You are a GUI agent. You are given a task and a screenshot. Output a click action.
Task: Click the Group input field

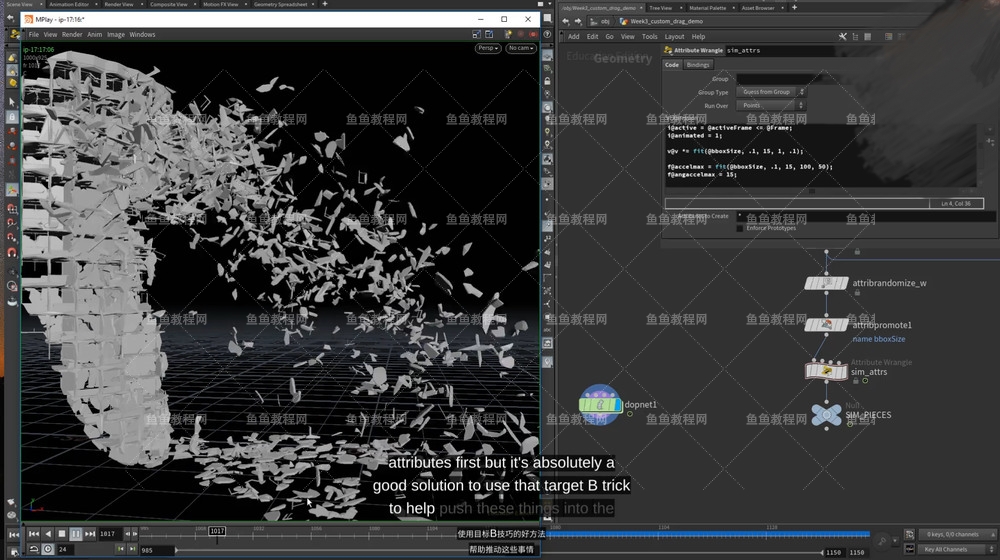tap(788, 78)
